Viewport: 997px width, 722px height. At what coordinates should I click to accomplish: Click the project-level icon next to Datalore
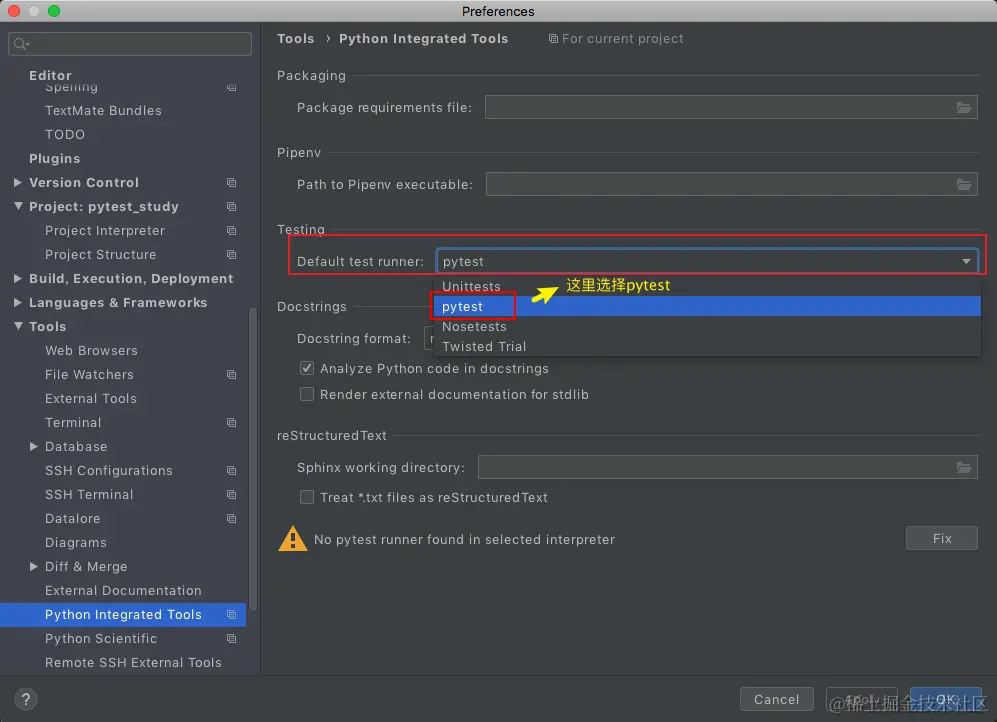231,519
